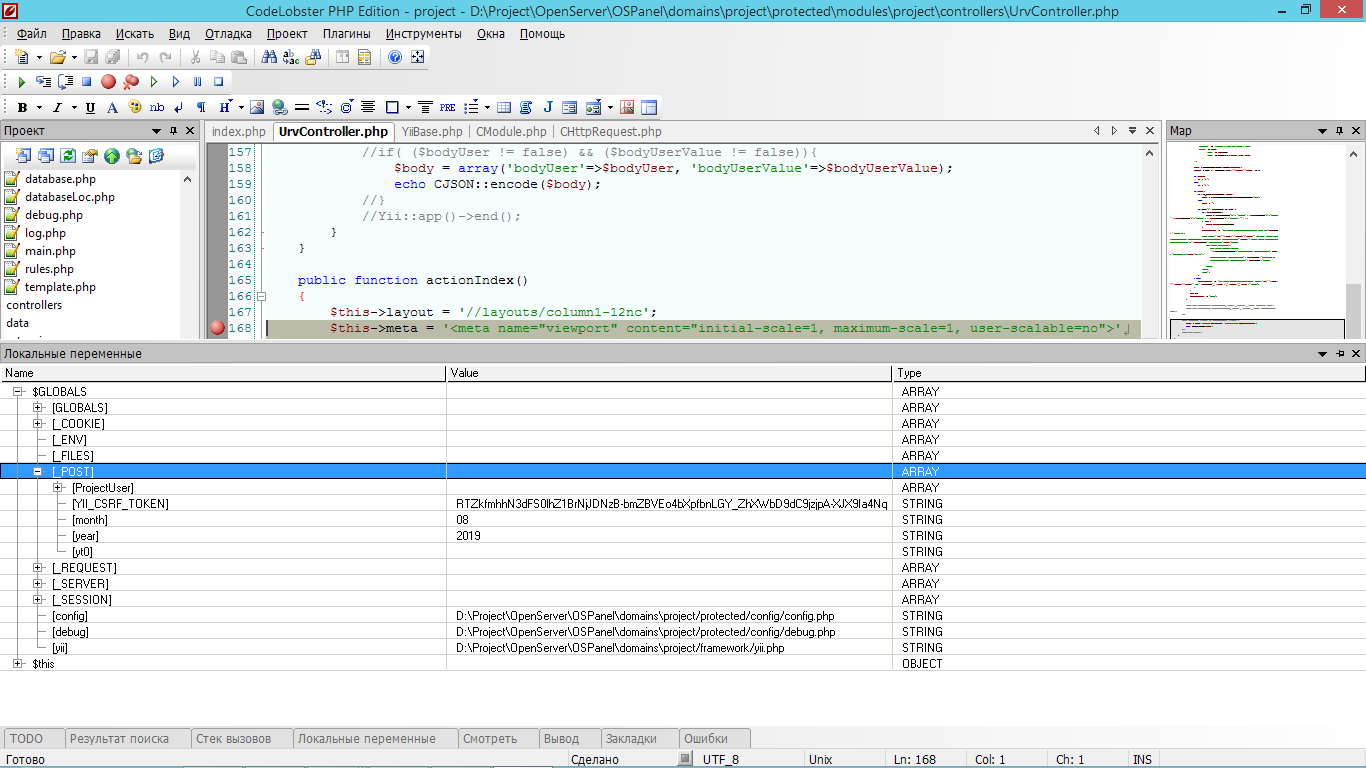
Task: Expand the $this object node
Action: pos(18,664)
